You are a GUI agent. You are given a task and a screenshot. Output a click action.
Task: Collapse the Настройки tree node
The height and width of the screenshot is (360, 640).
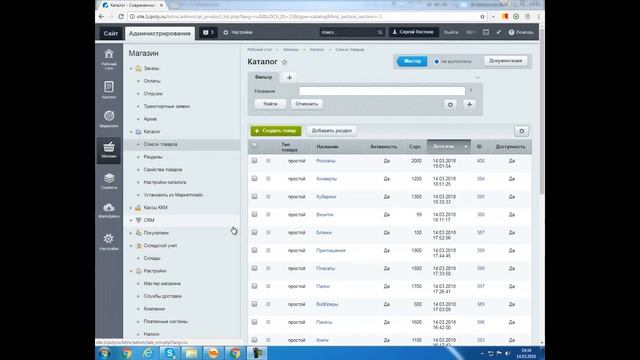[131, 271]
